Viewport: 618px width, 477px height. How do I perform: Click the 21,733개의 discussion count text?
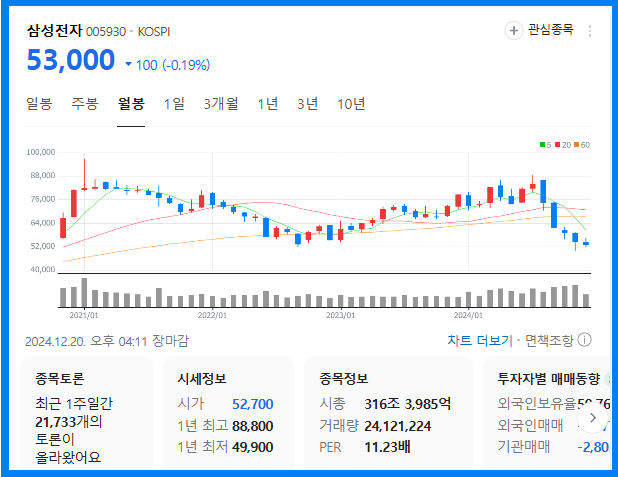[x=69, y=422]
